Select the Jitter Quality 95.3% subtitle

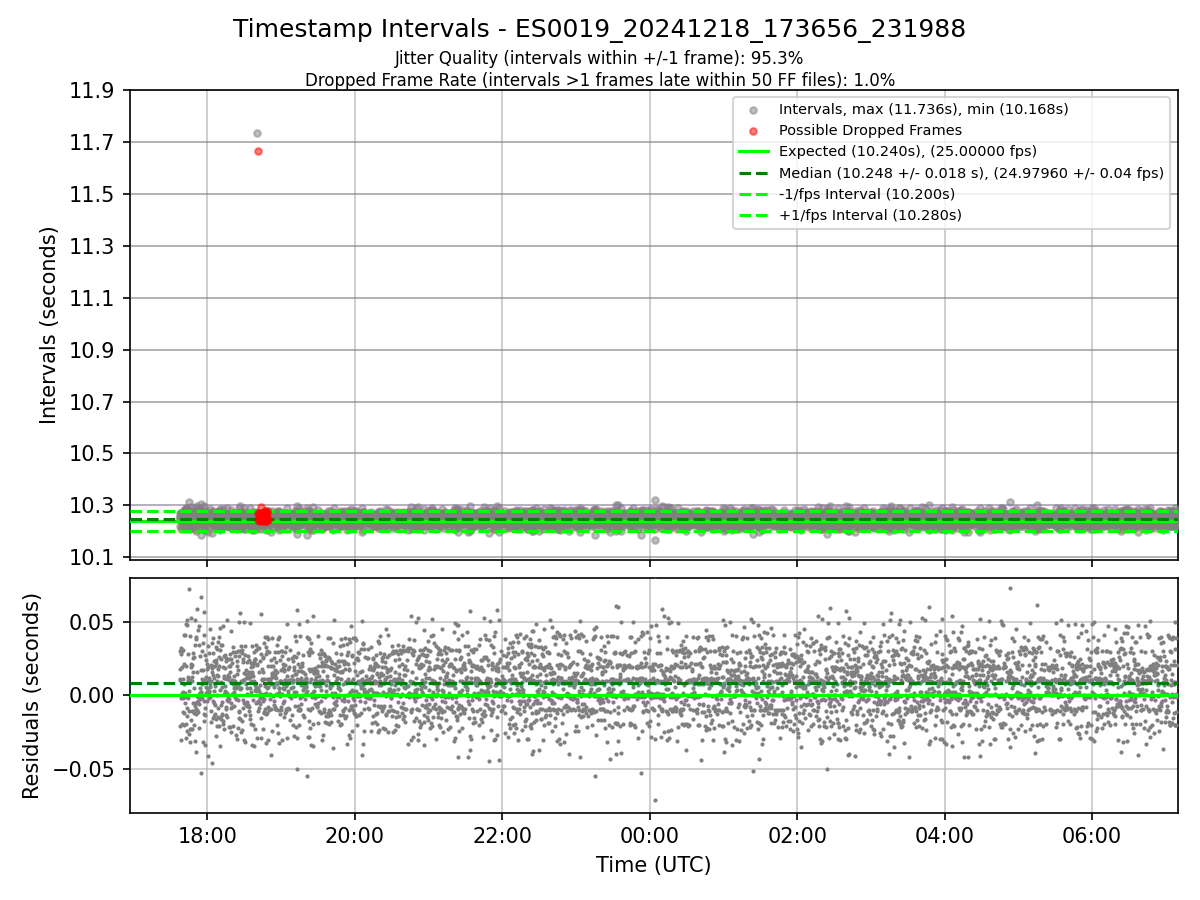599,58
